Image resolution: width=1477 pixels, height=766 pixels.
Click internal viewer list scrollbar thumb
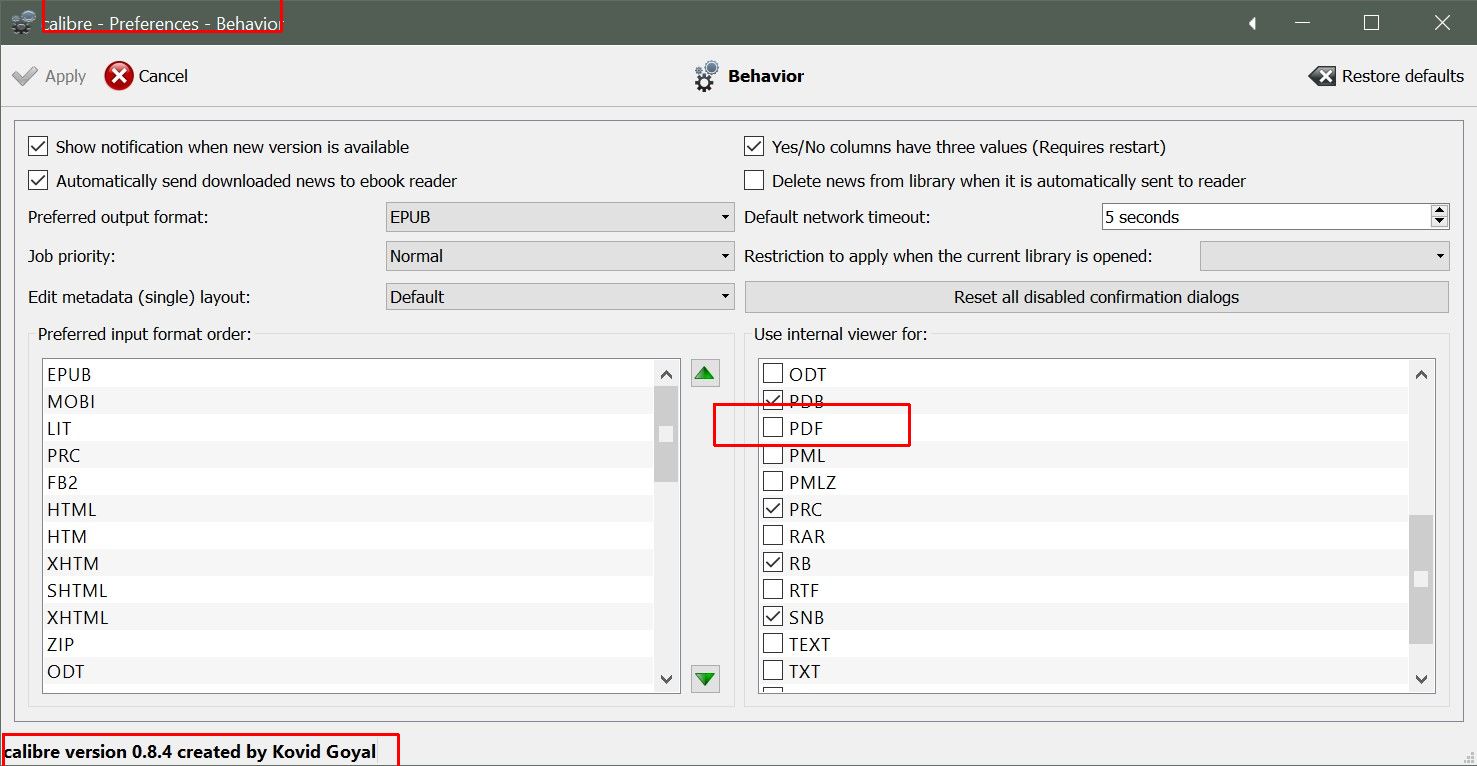coord(1421,579)
